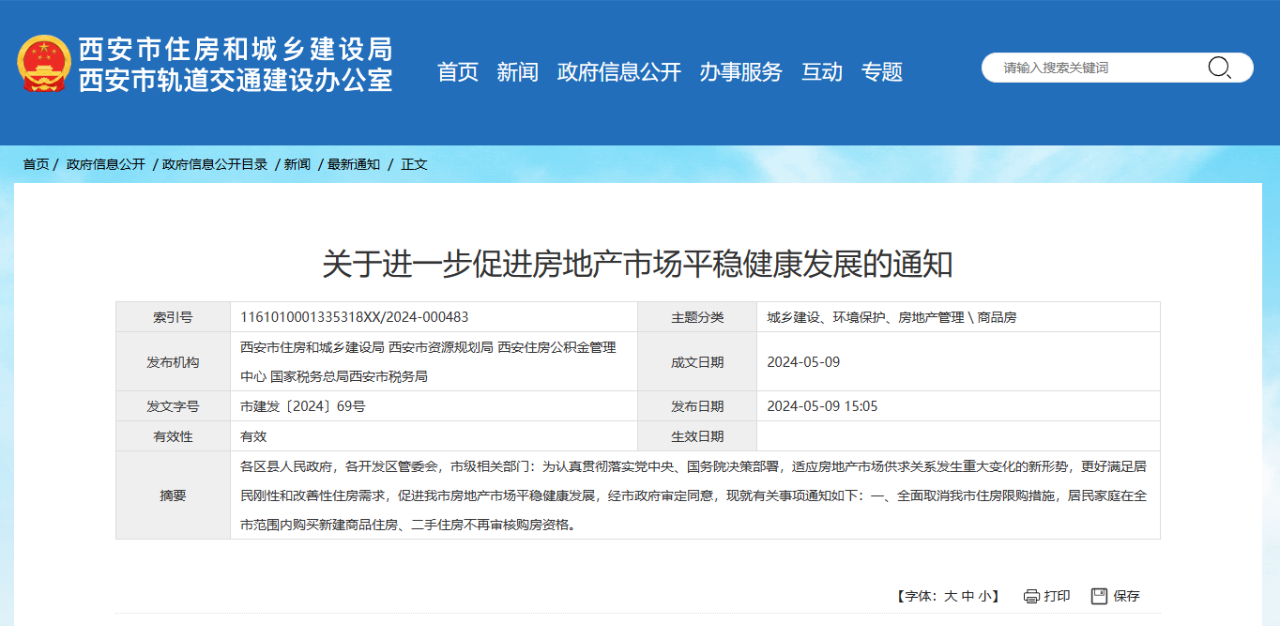Screen dimensions: 1280x626
Task: Click the 成文日期 label cell
Action: 697,362
